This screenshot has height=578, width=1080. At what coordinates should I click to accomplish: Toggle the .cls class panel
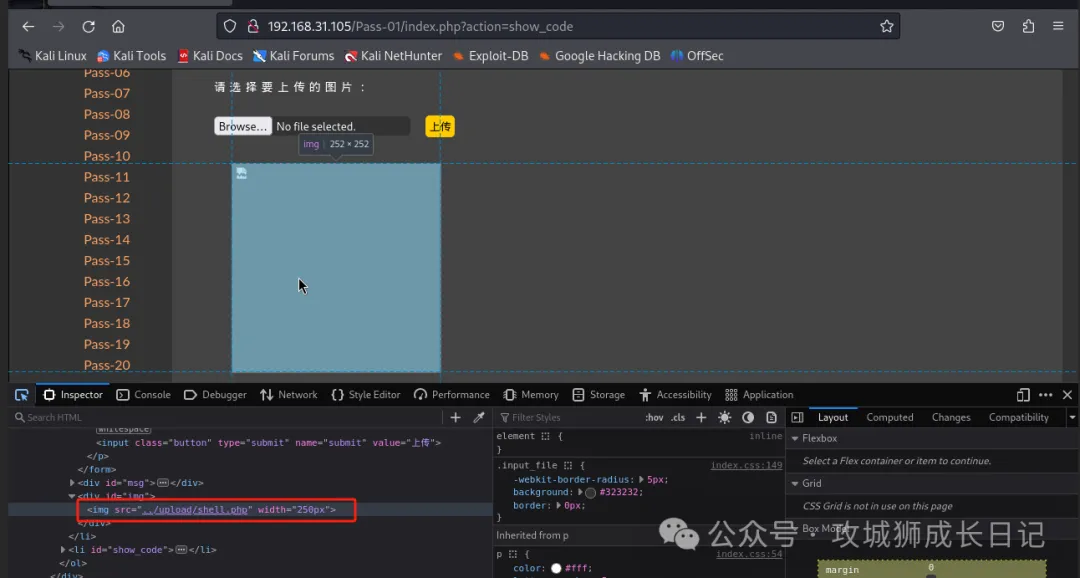click(x=678, y=417)
